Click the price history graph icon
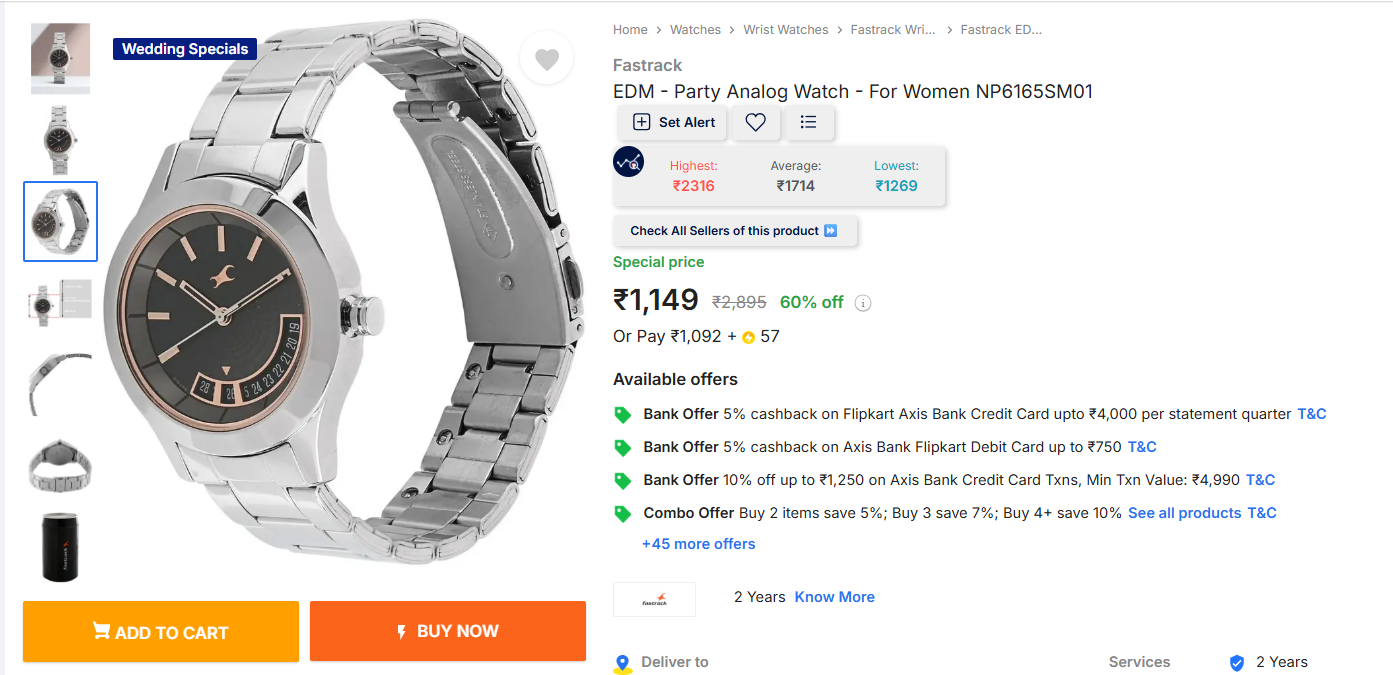1393x675 pixels. pyautogui.click(x=629, y=162)
